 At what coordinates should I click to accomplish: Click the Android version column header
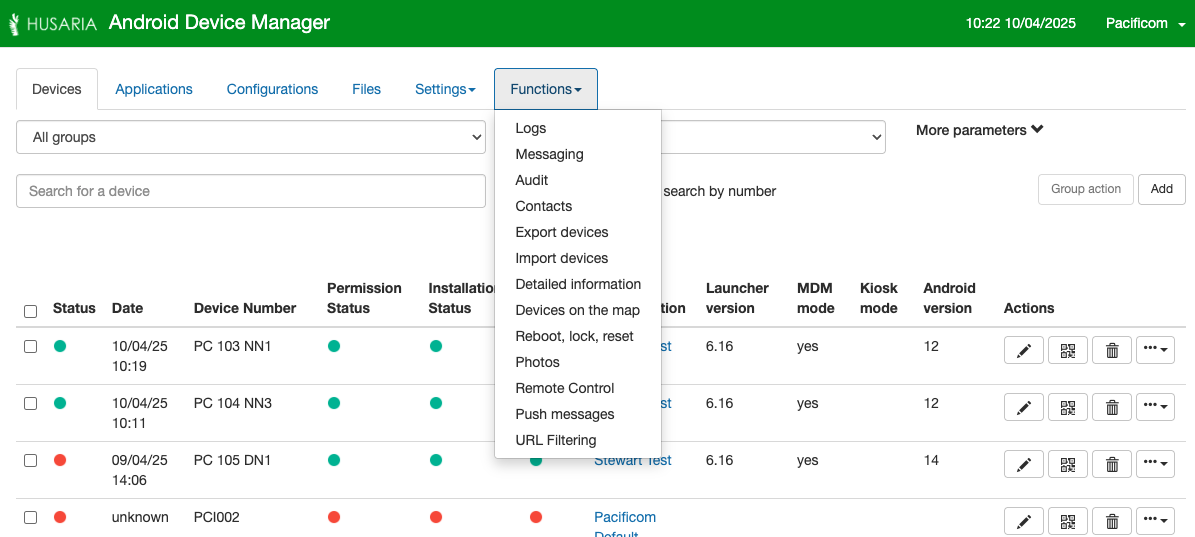pos(949,299)
